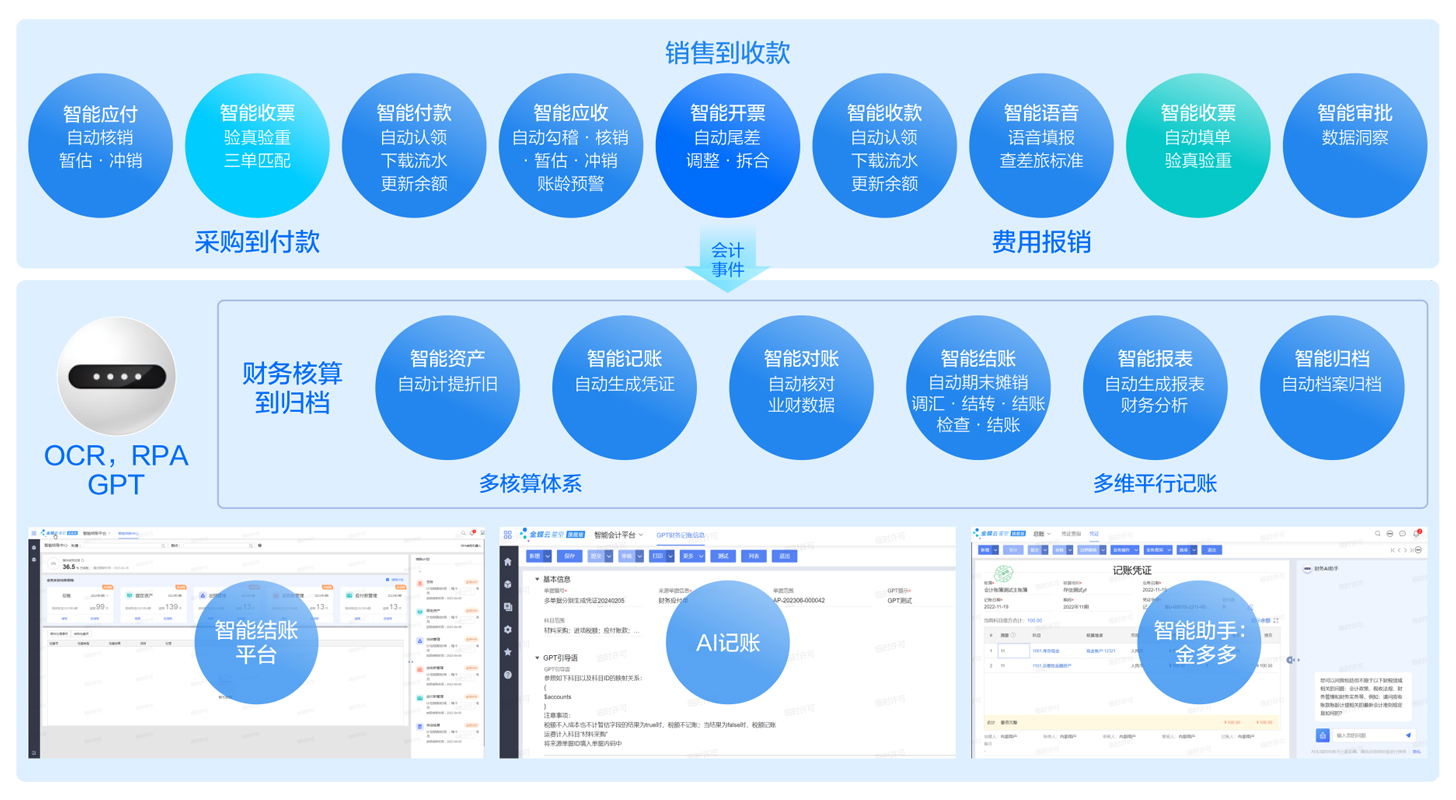1456x800 pixels.
Task: Switch to the 凭证查询 tab
Action: 1070,534
